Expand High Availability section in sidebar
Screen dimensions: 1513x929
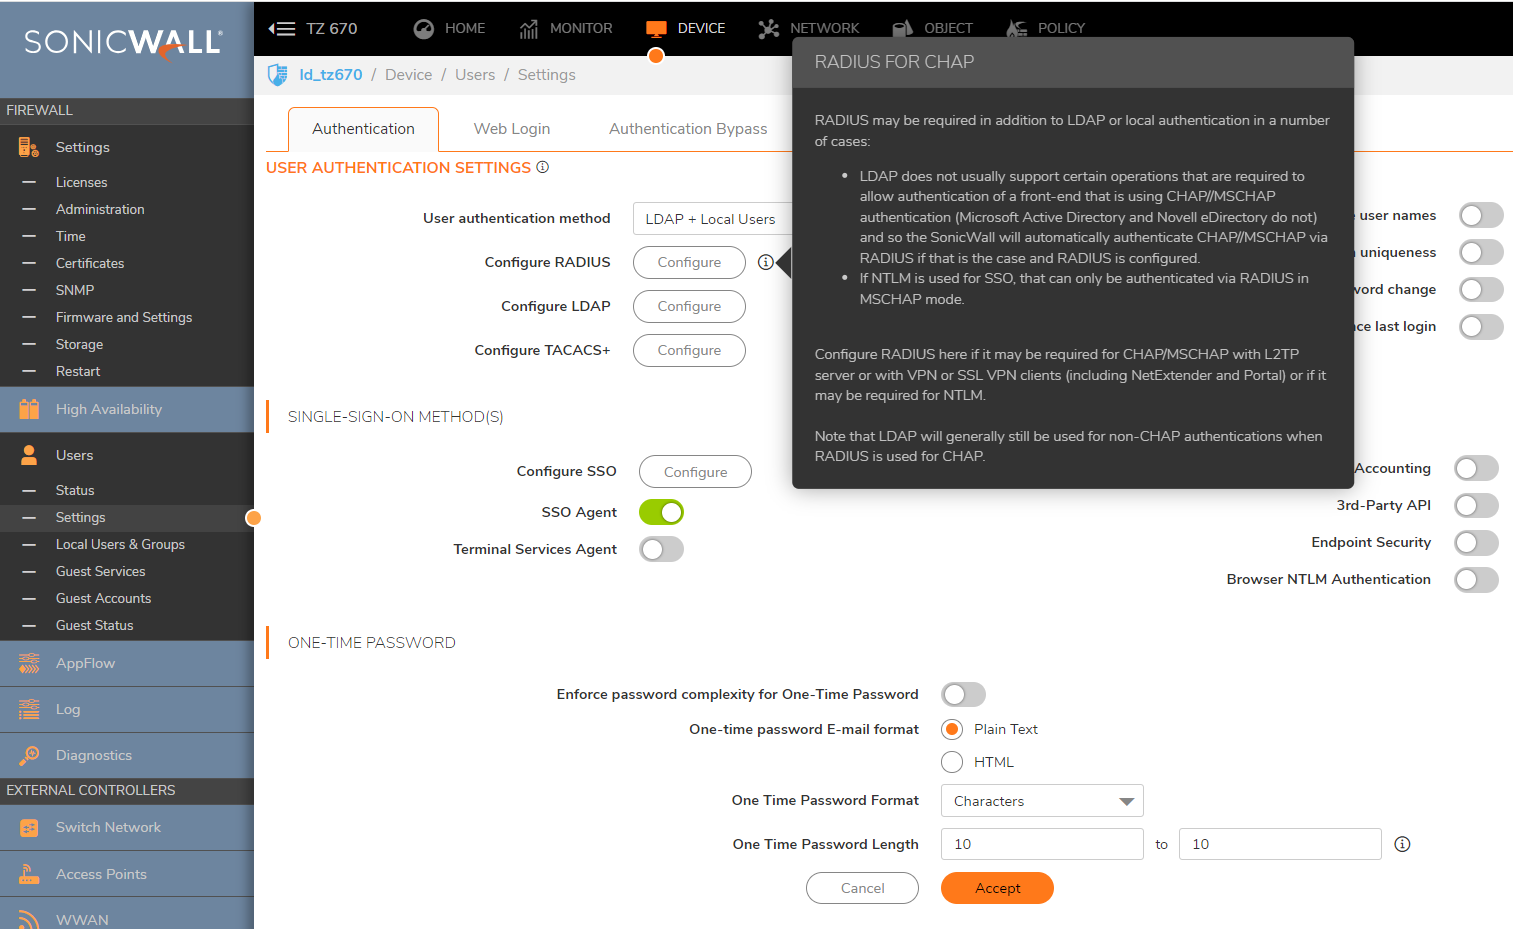click(x=127, y=409)
